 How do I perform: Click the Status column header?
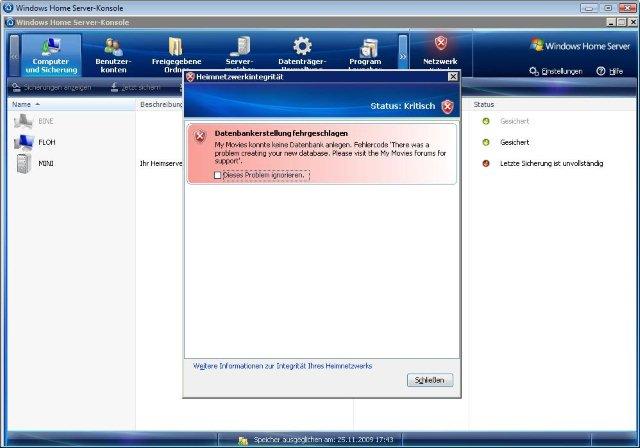pyautogui.click(x=484, y=104)
